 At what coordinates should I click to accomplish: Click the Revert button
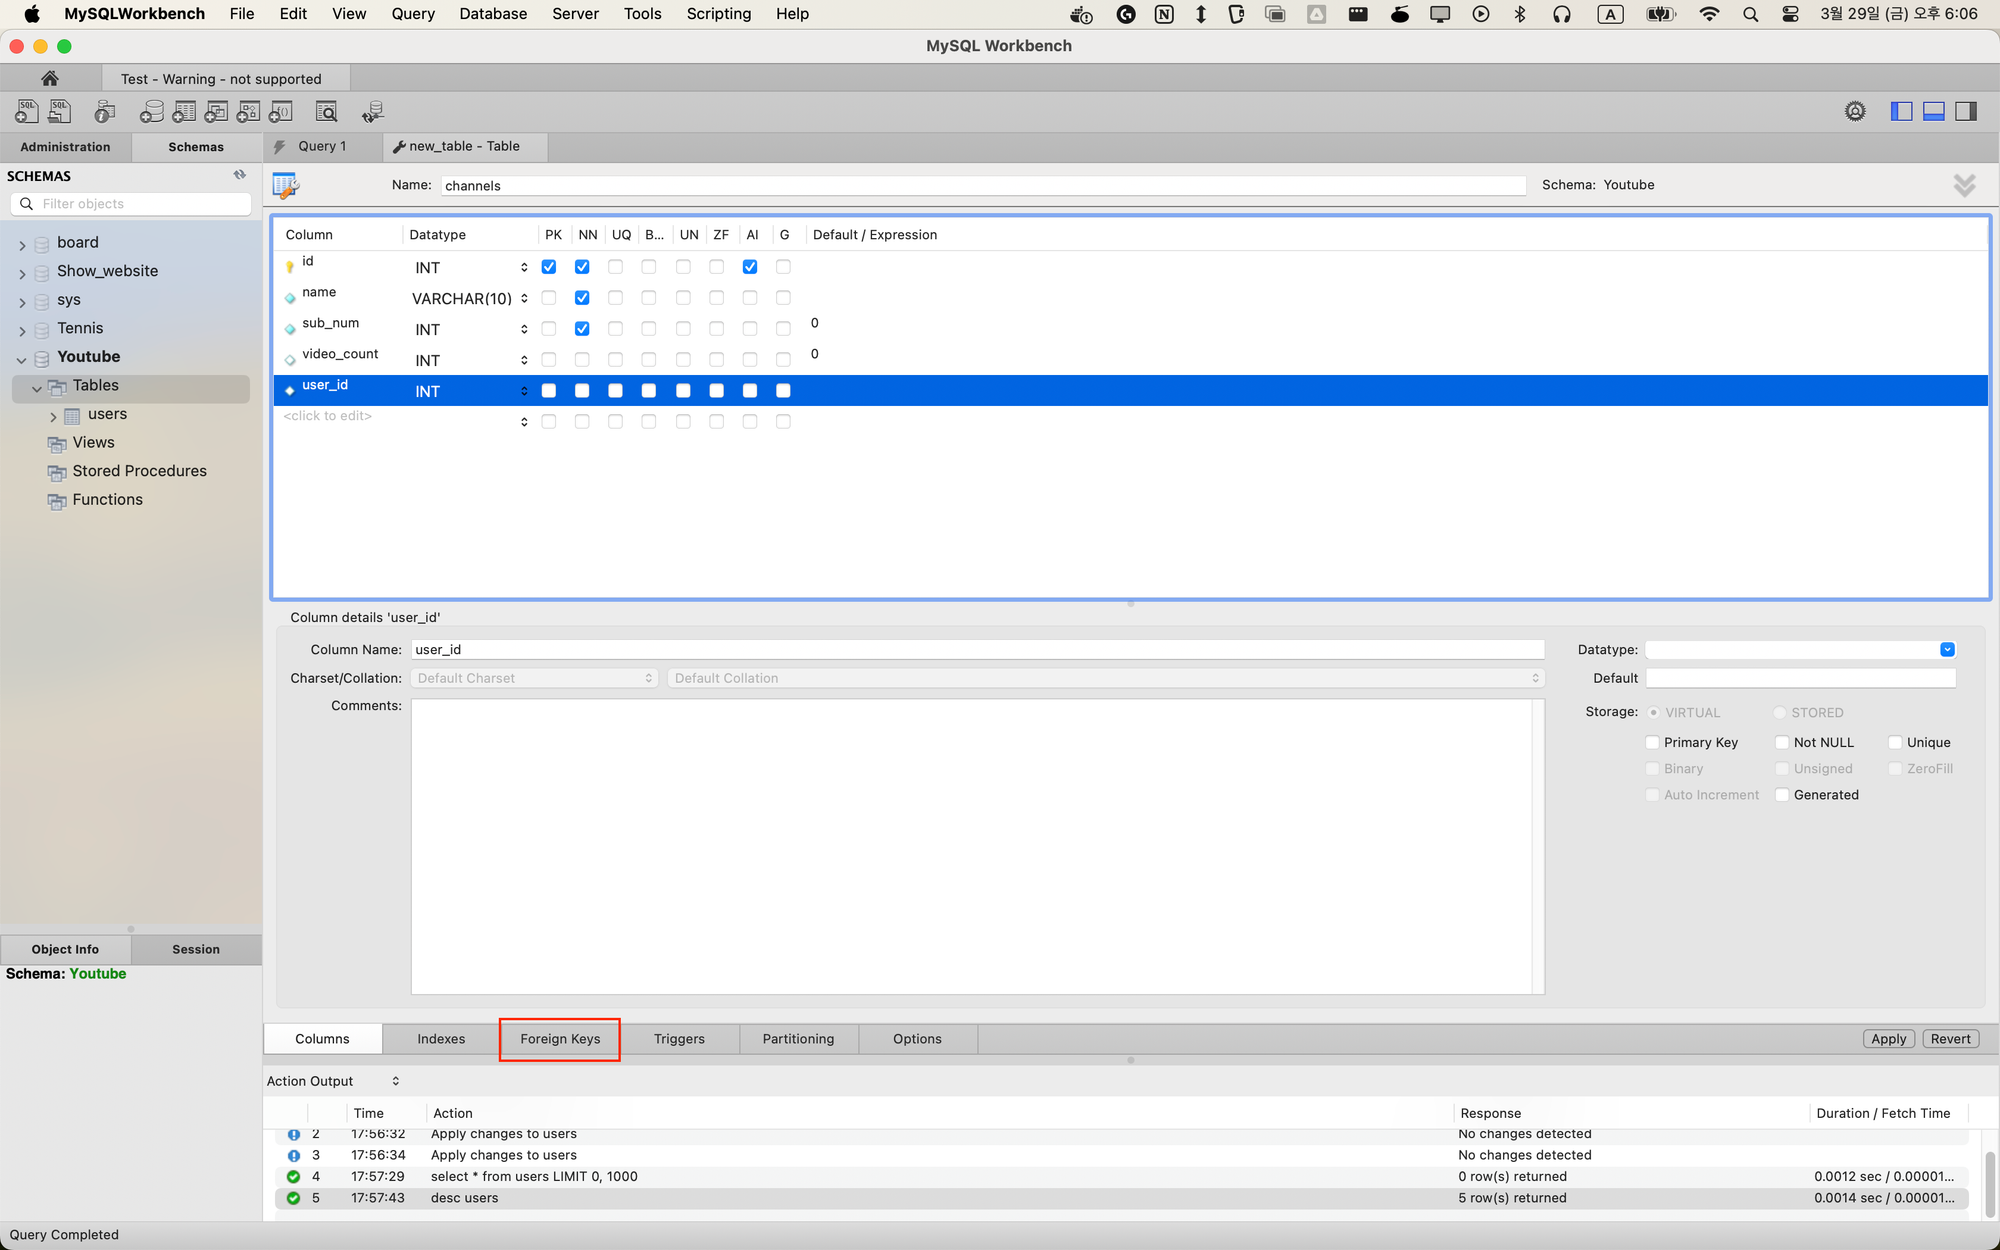[x=1950, y=1039]
